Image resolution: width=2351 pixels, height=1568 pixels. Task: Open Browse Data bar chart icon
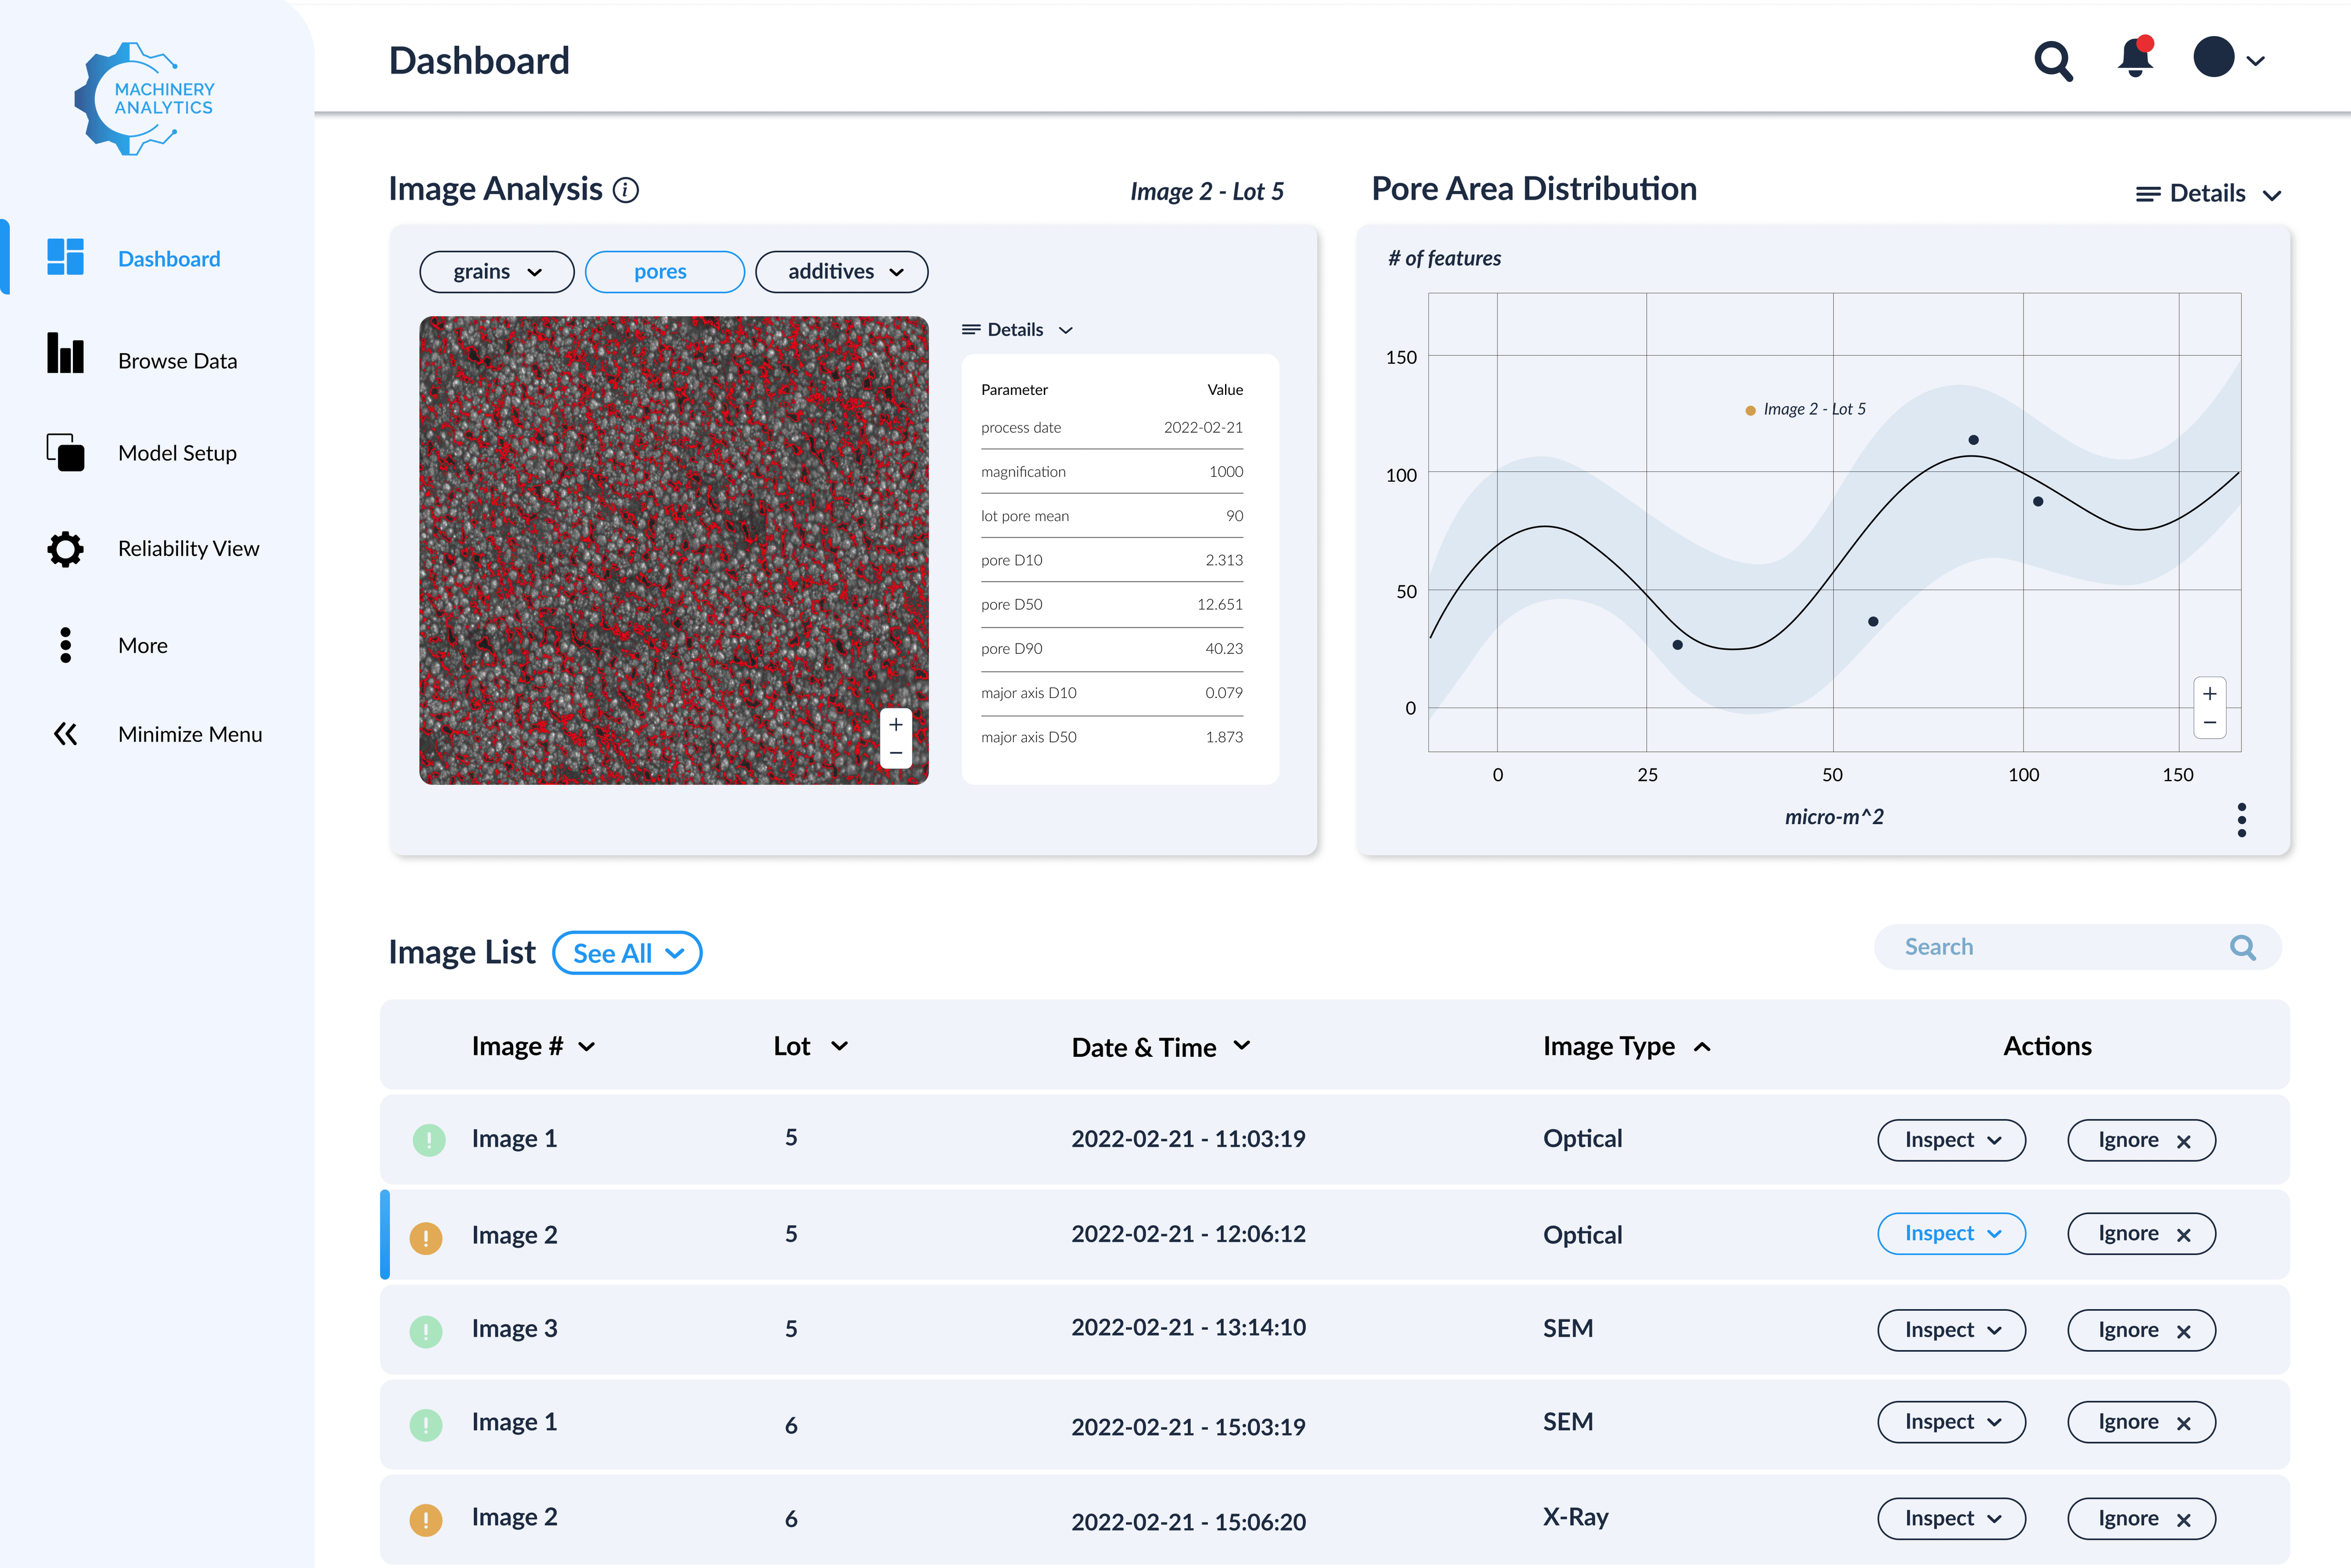(x=65, y=354)
